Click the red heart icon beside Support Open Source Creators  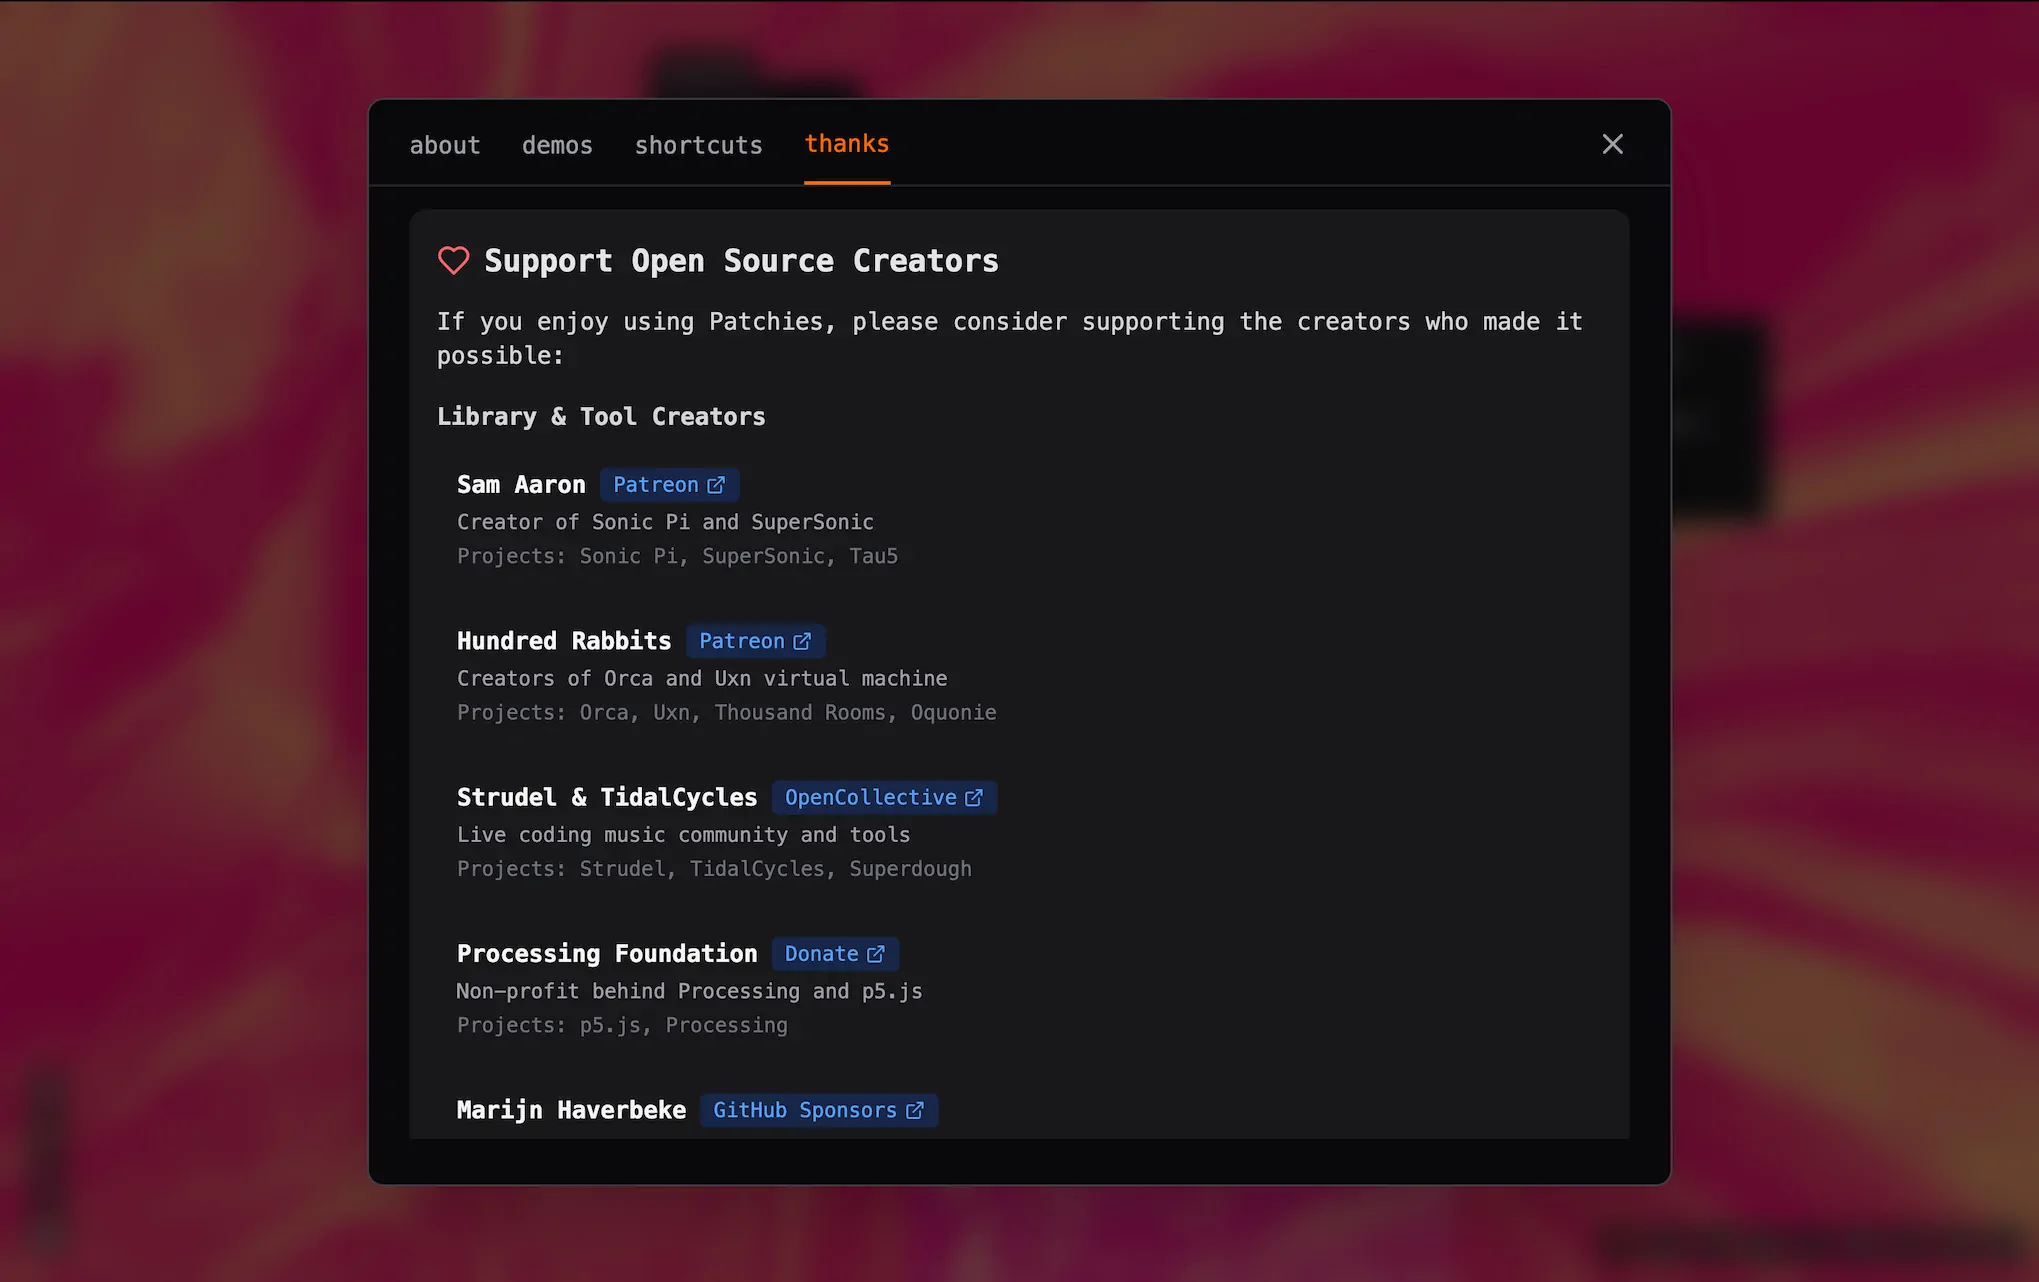(x=454, y=260)
